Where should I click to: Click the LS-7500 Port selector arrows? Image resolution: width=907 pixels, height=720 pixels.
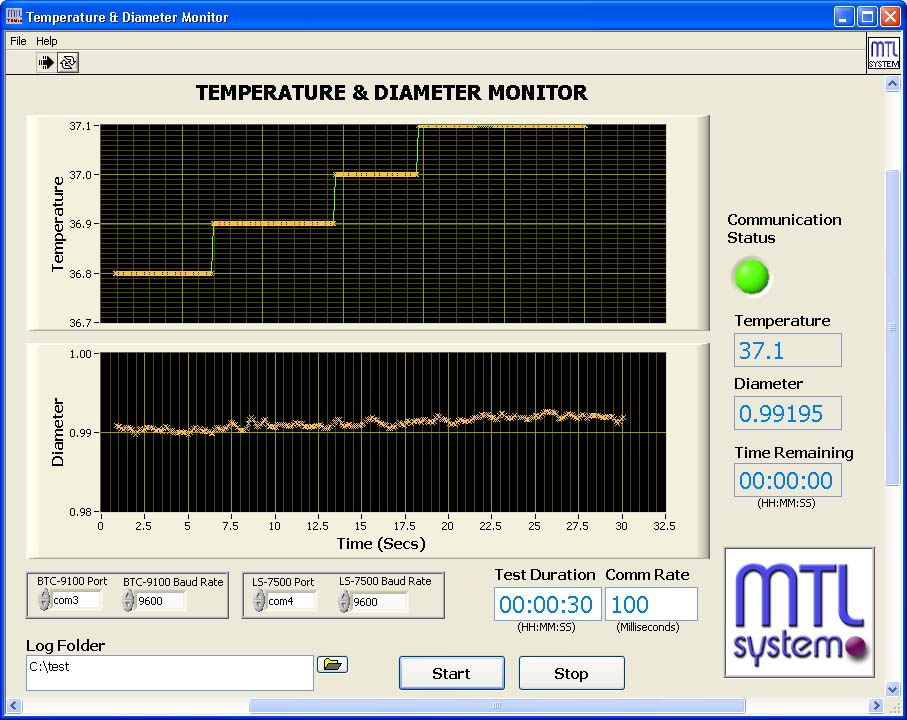(x=259, y=601)
